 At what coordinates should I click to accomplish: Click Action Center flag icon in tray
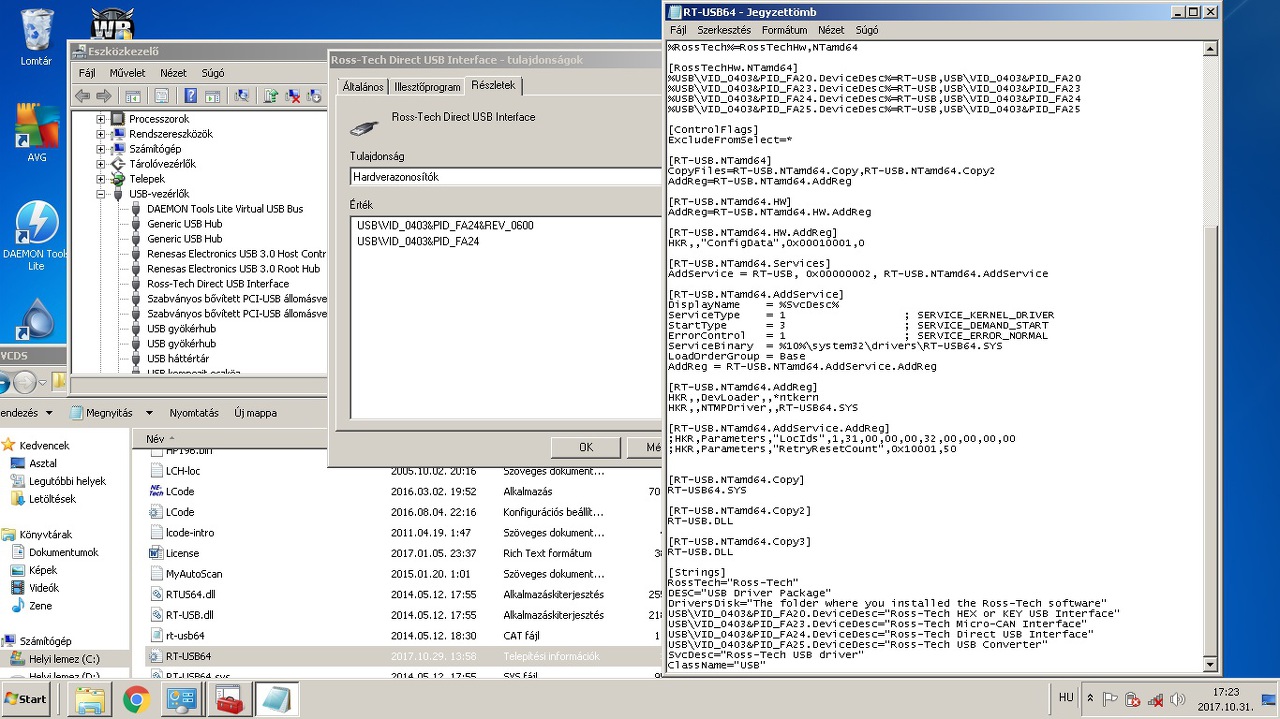tap(1110, 699)
